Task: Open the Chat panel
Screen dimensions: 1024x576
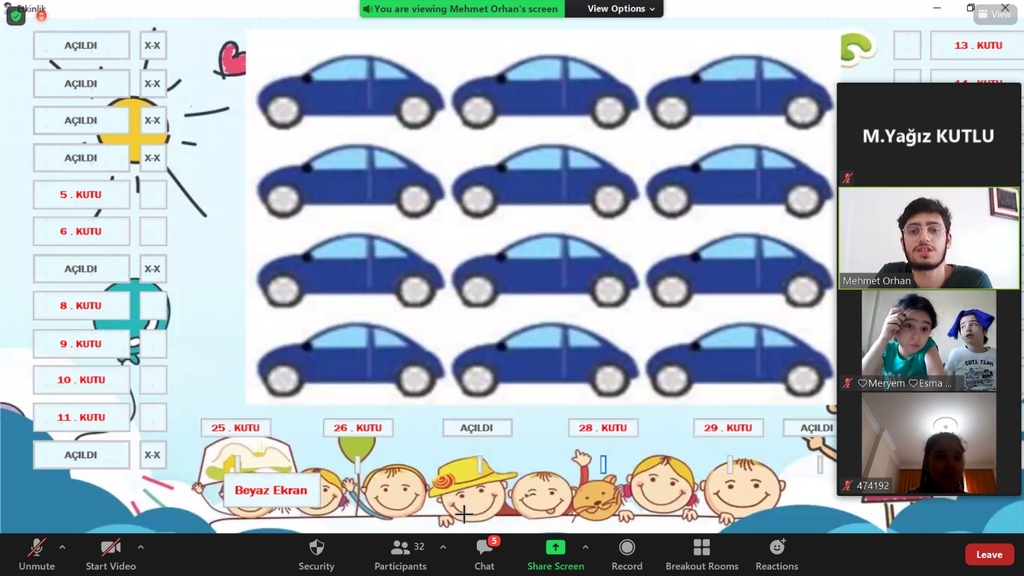Action: (485, 554)
